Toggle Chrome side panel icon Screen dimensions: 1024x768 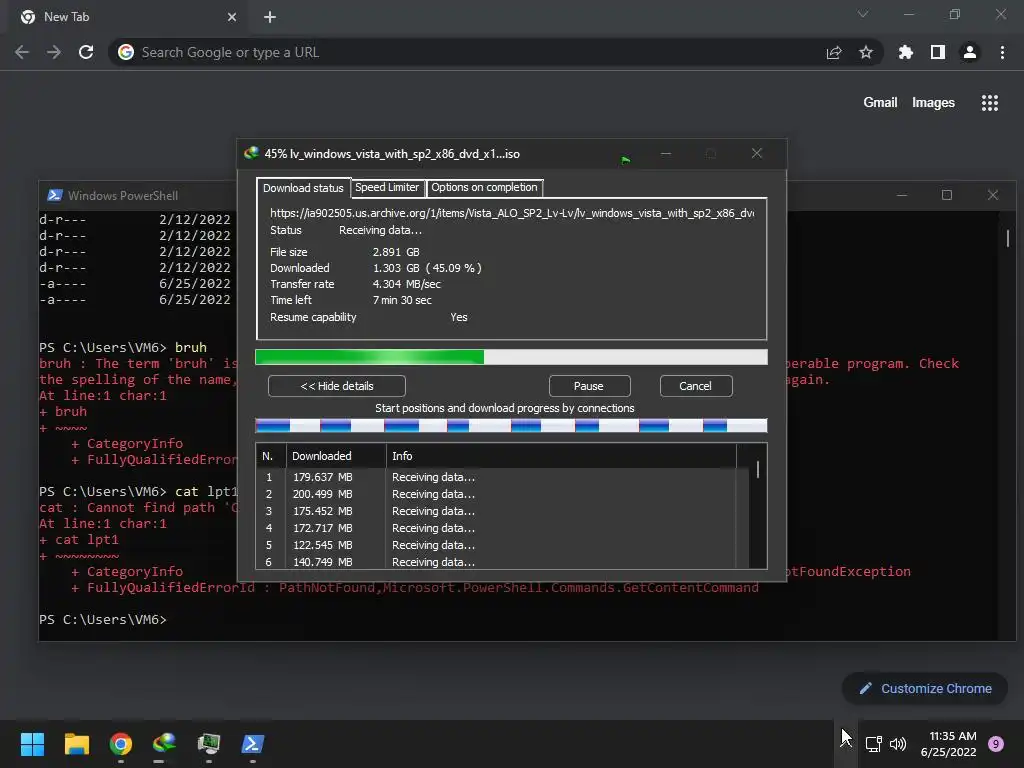pos(938,52)
